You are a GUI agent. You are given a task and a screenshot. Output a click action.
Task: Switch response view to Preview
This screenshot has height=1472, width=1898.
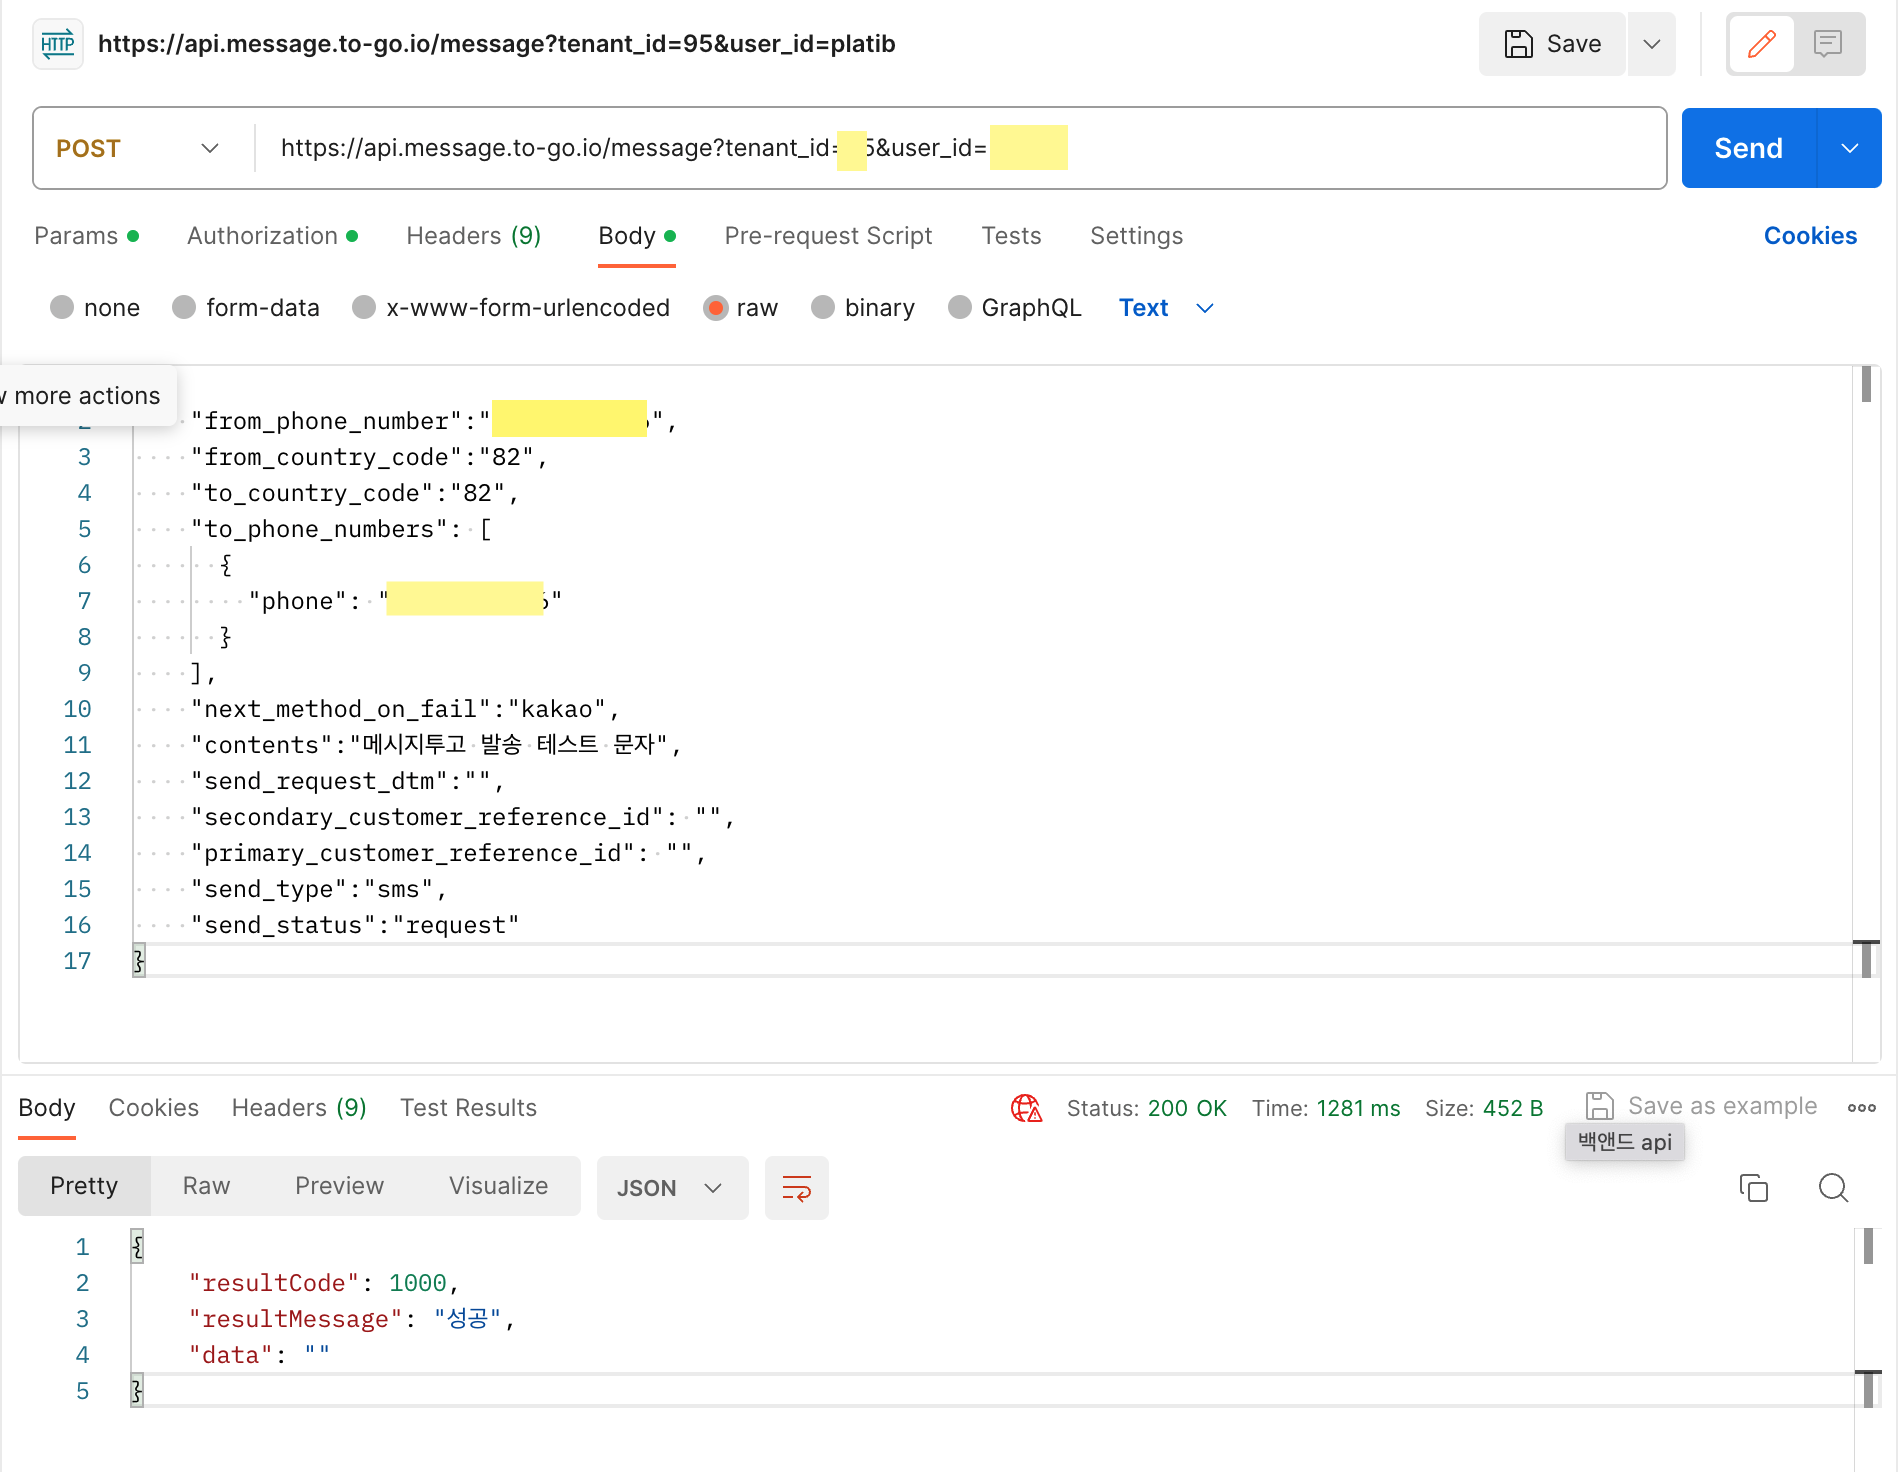click(339, 1186)
